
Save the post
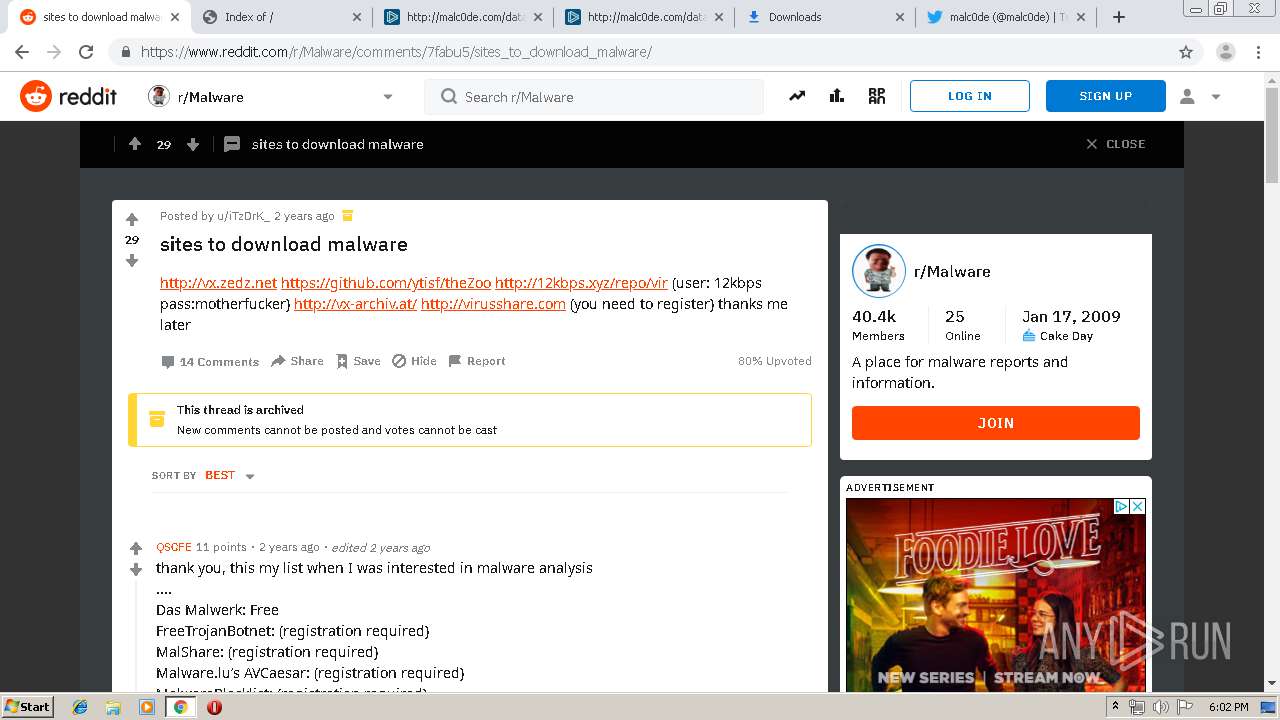pyautogui.click(x=358, y=361)
